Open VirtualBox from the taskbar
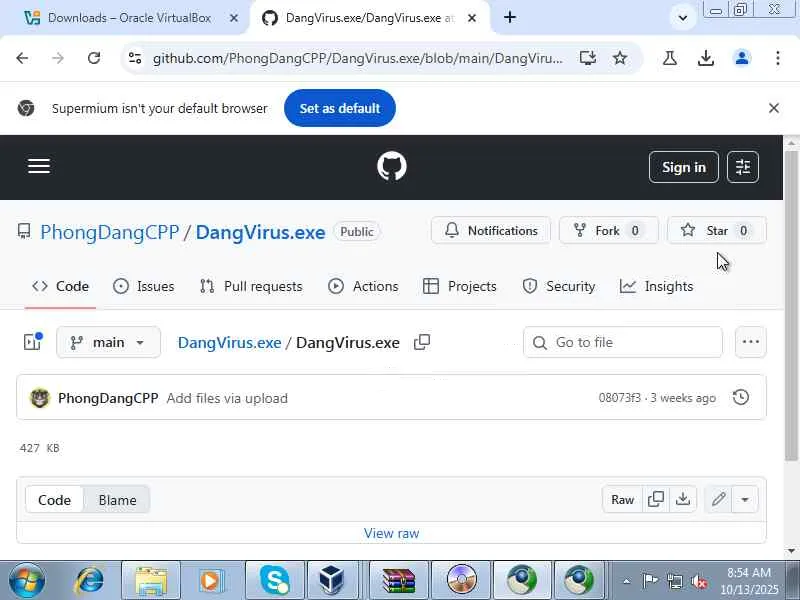This screenshot has height=600, width=800. pos(332,581)
